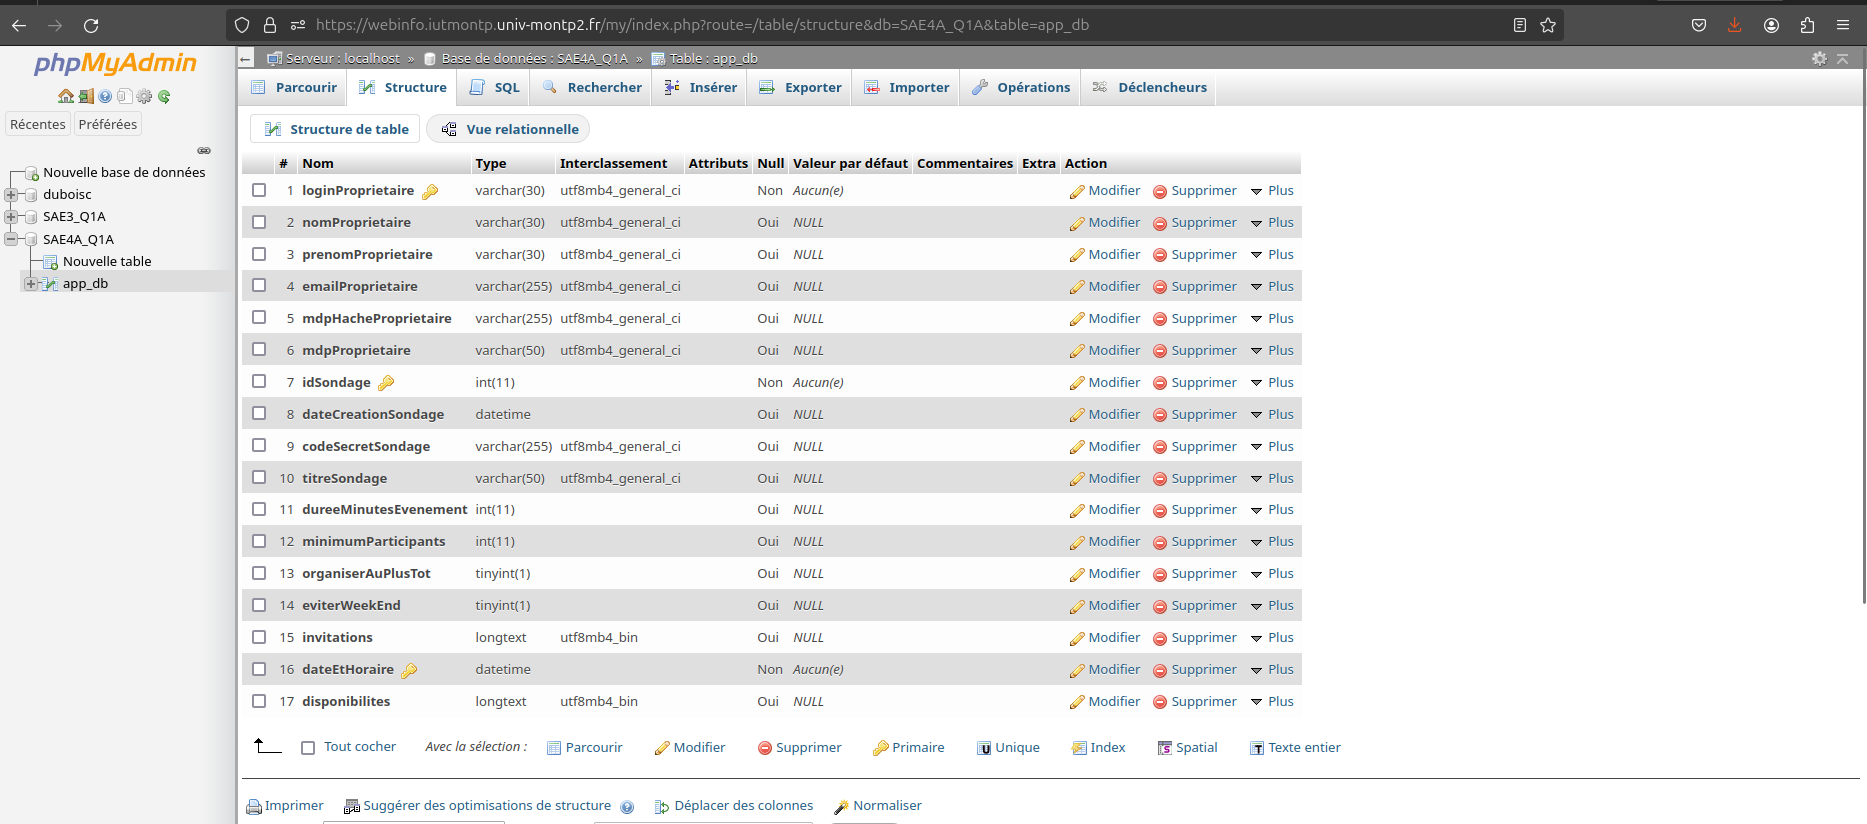Image resolution: width=1867 pixels, height=824 pixels.
Task: Click the reload navigation panel icon
Action: [164, 96]
